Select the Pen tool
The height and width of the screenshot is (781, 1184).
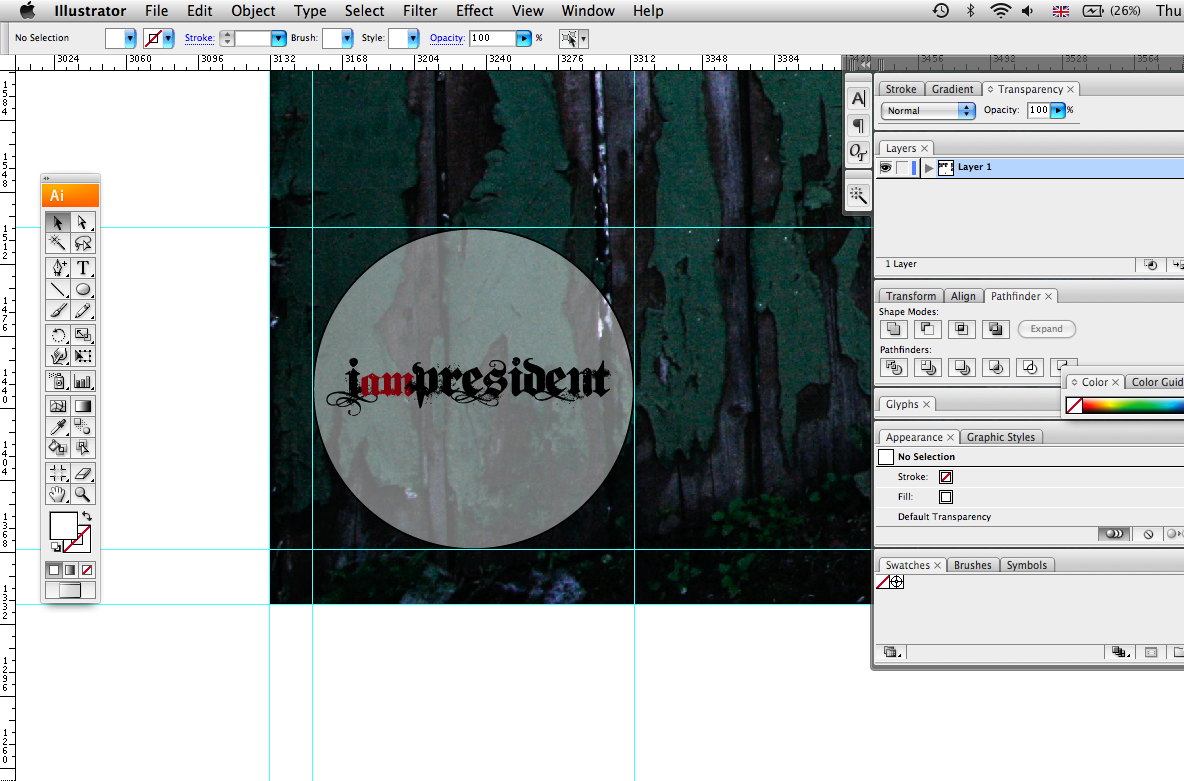click(57, 267)
